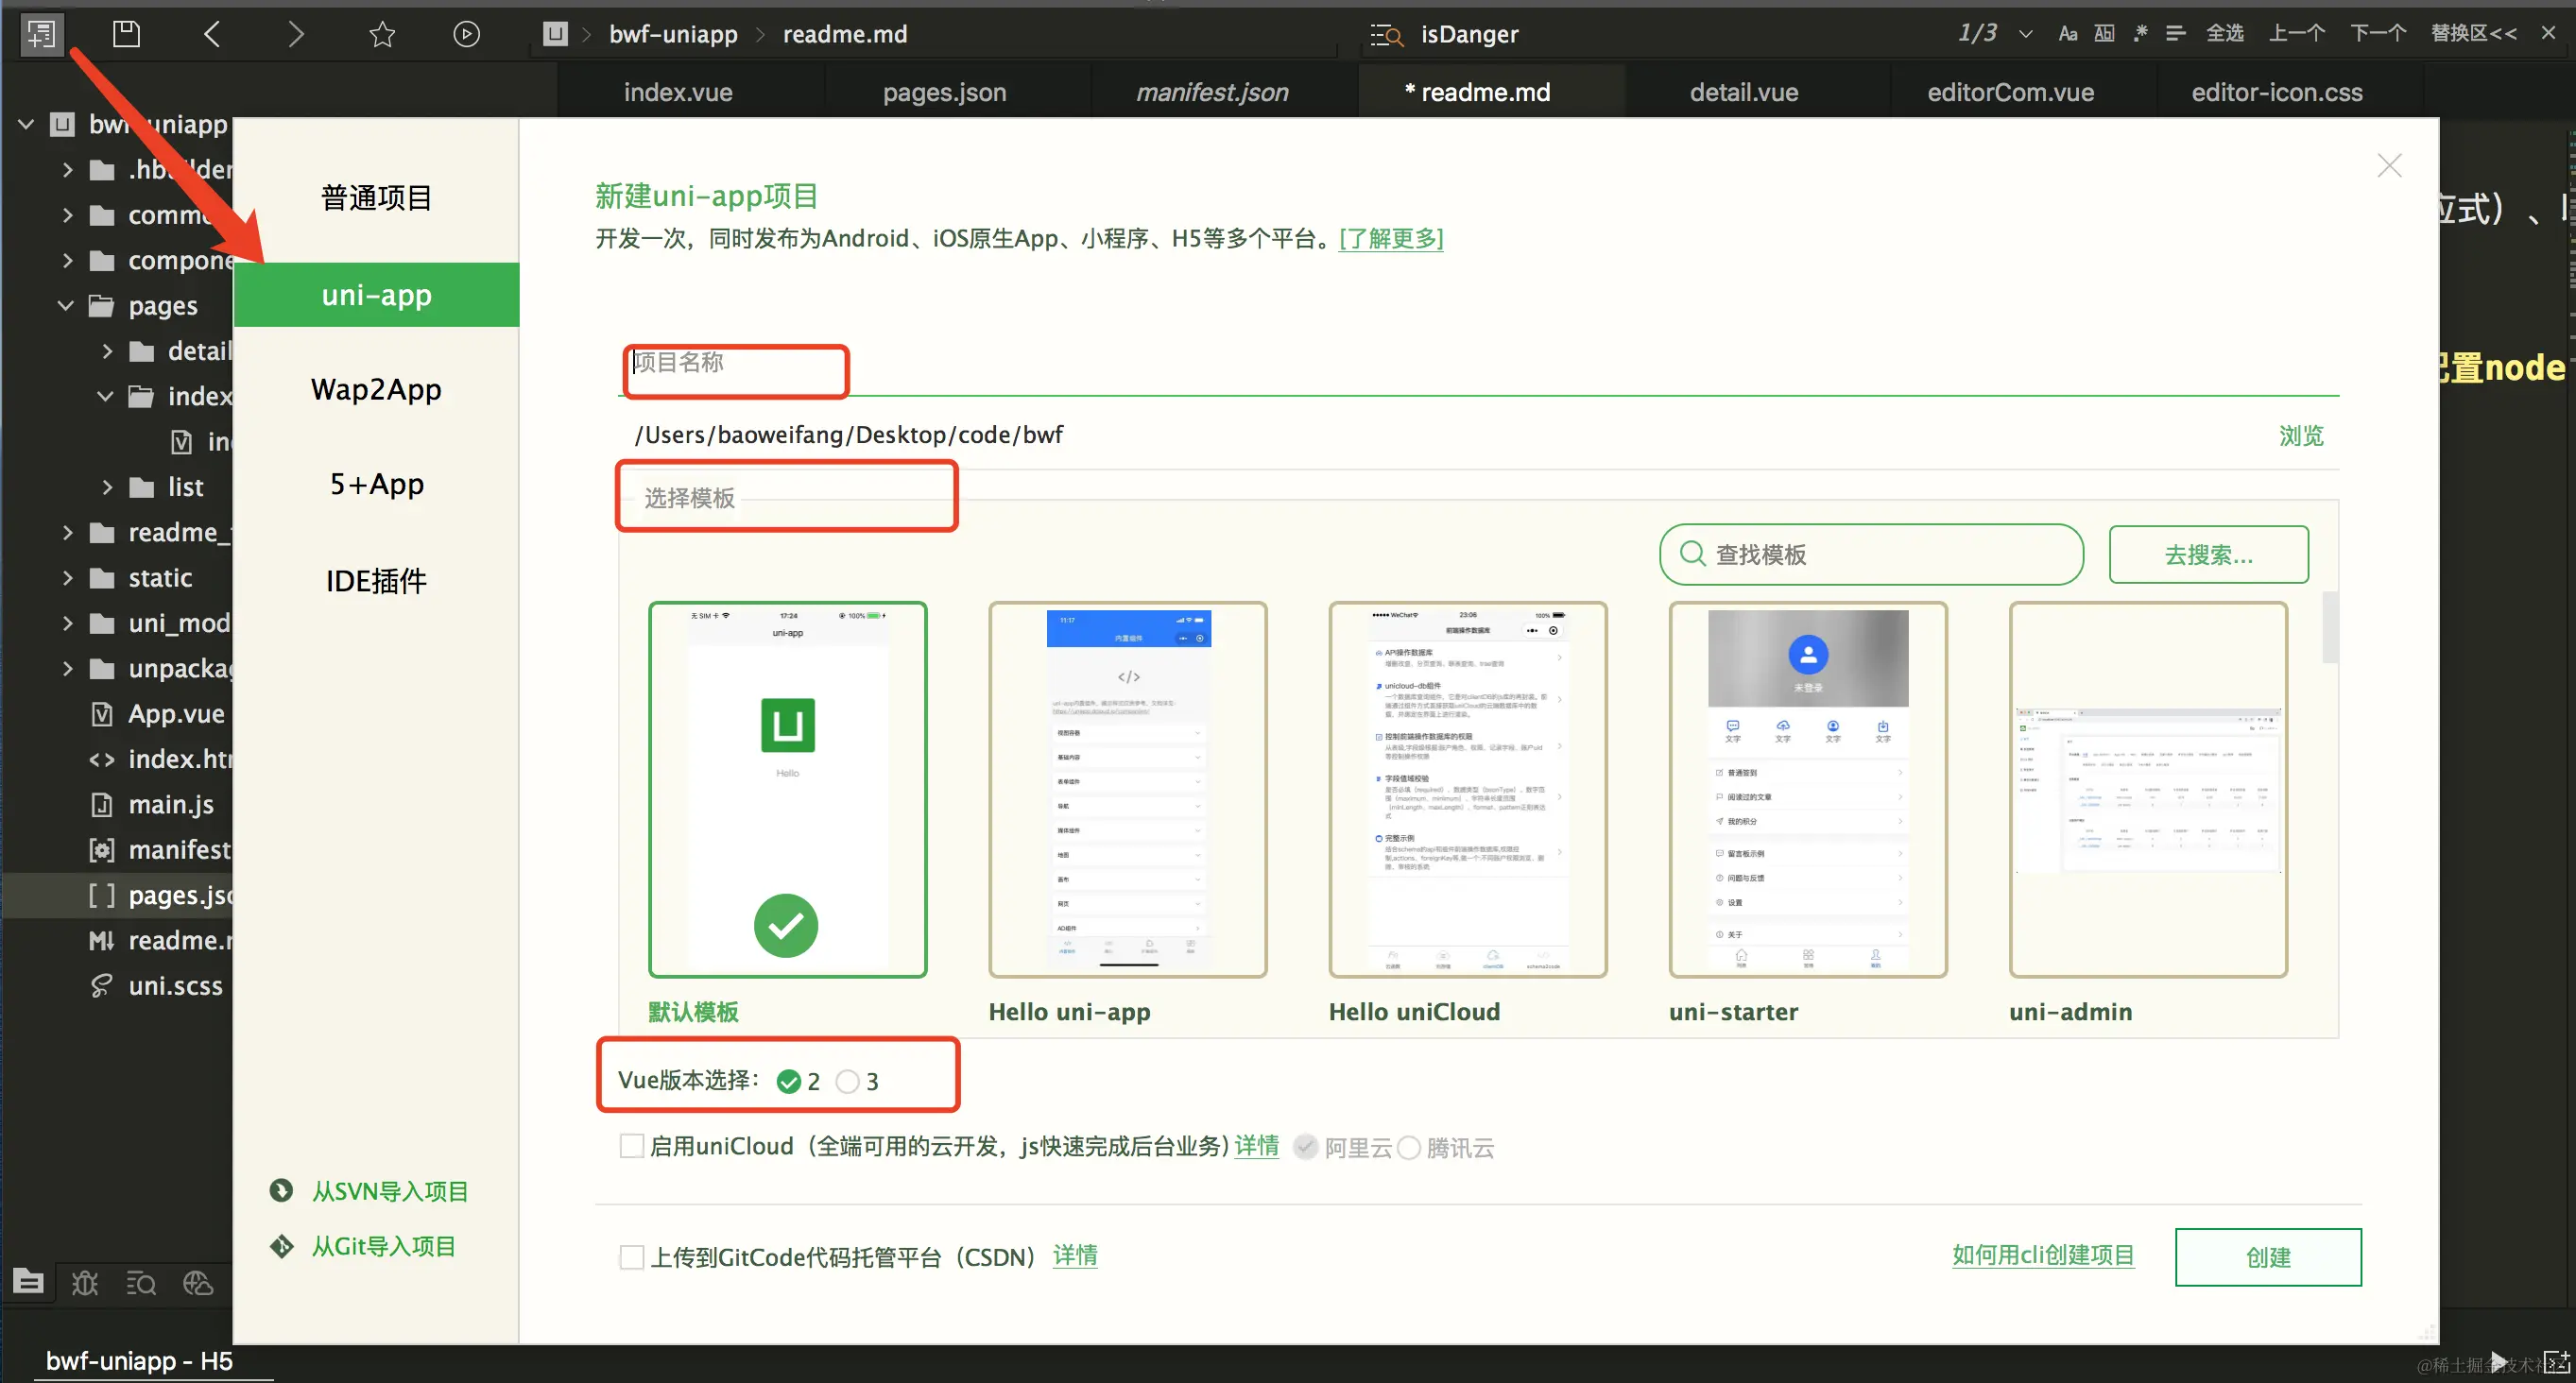Click the forward navigation arrow

(295, 34)
